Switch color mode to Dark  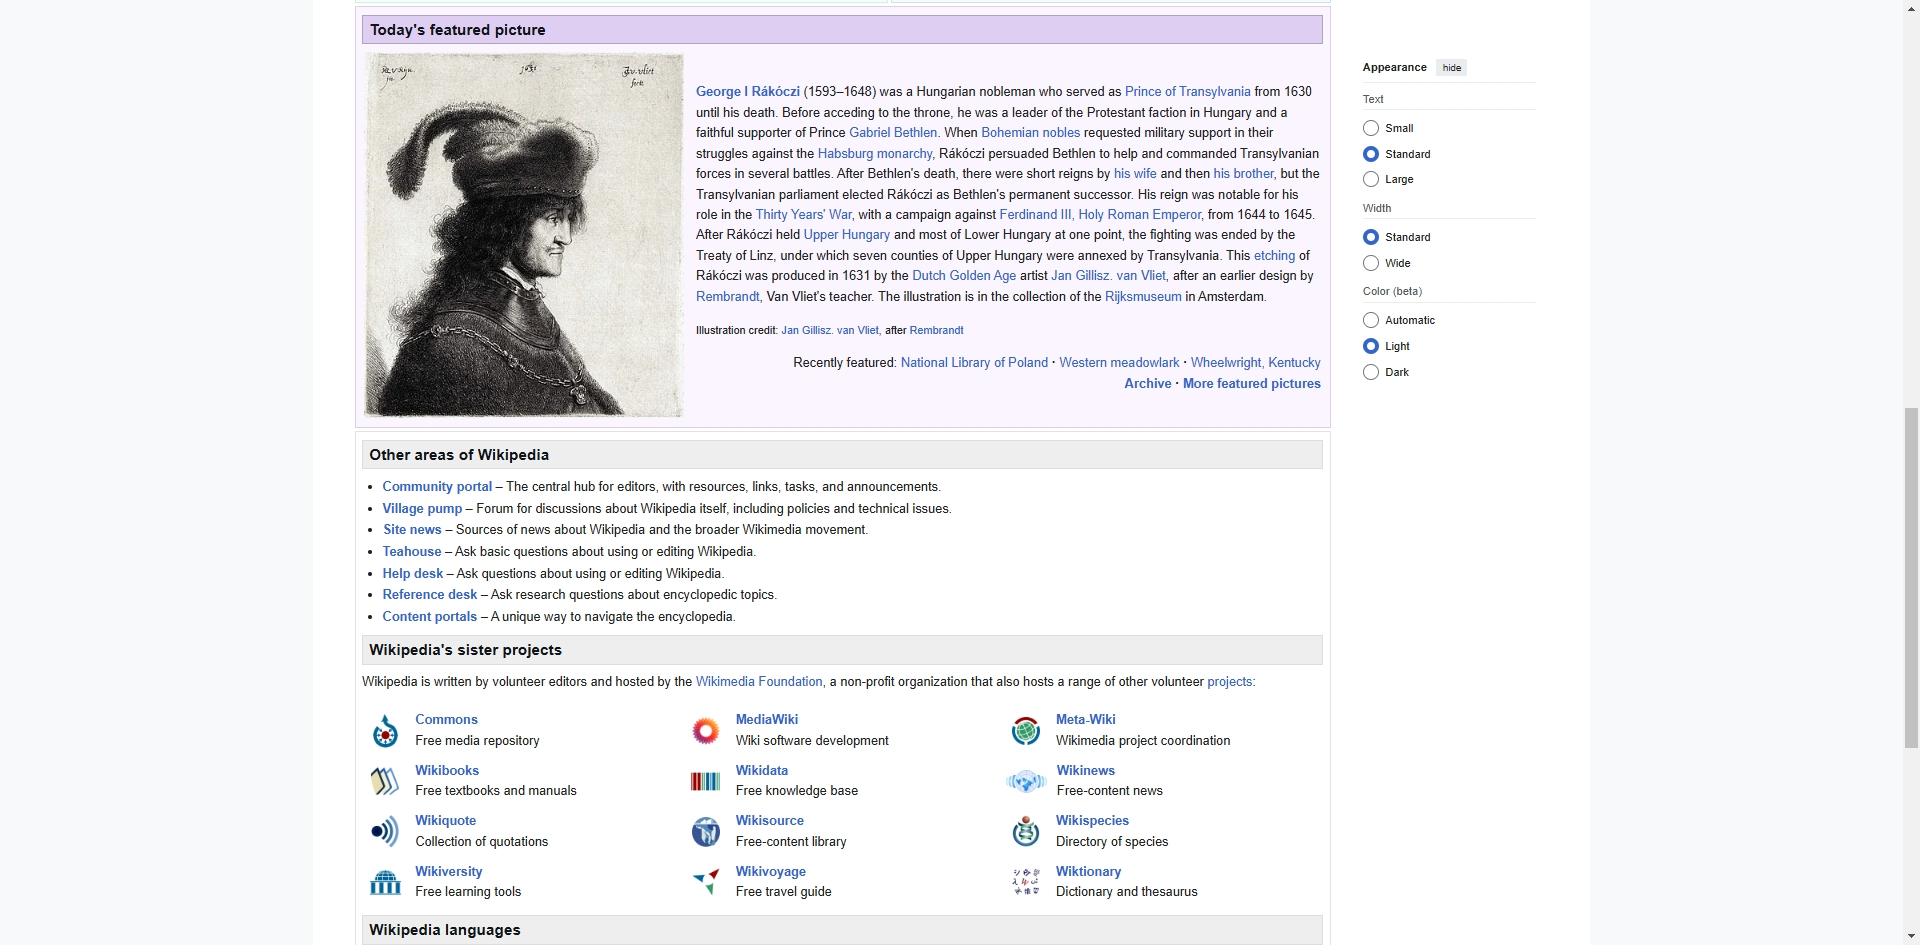point(1371,372)
